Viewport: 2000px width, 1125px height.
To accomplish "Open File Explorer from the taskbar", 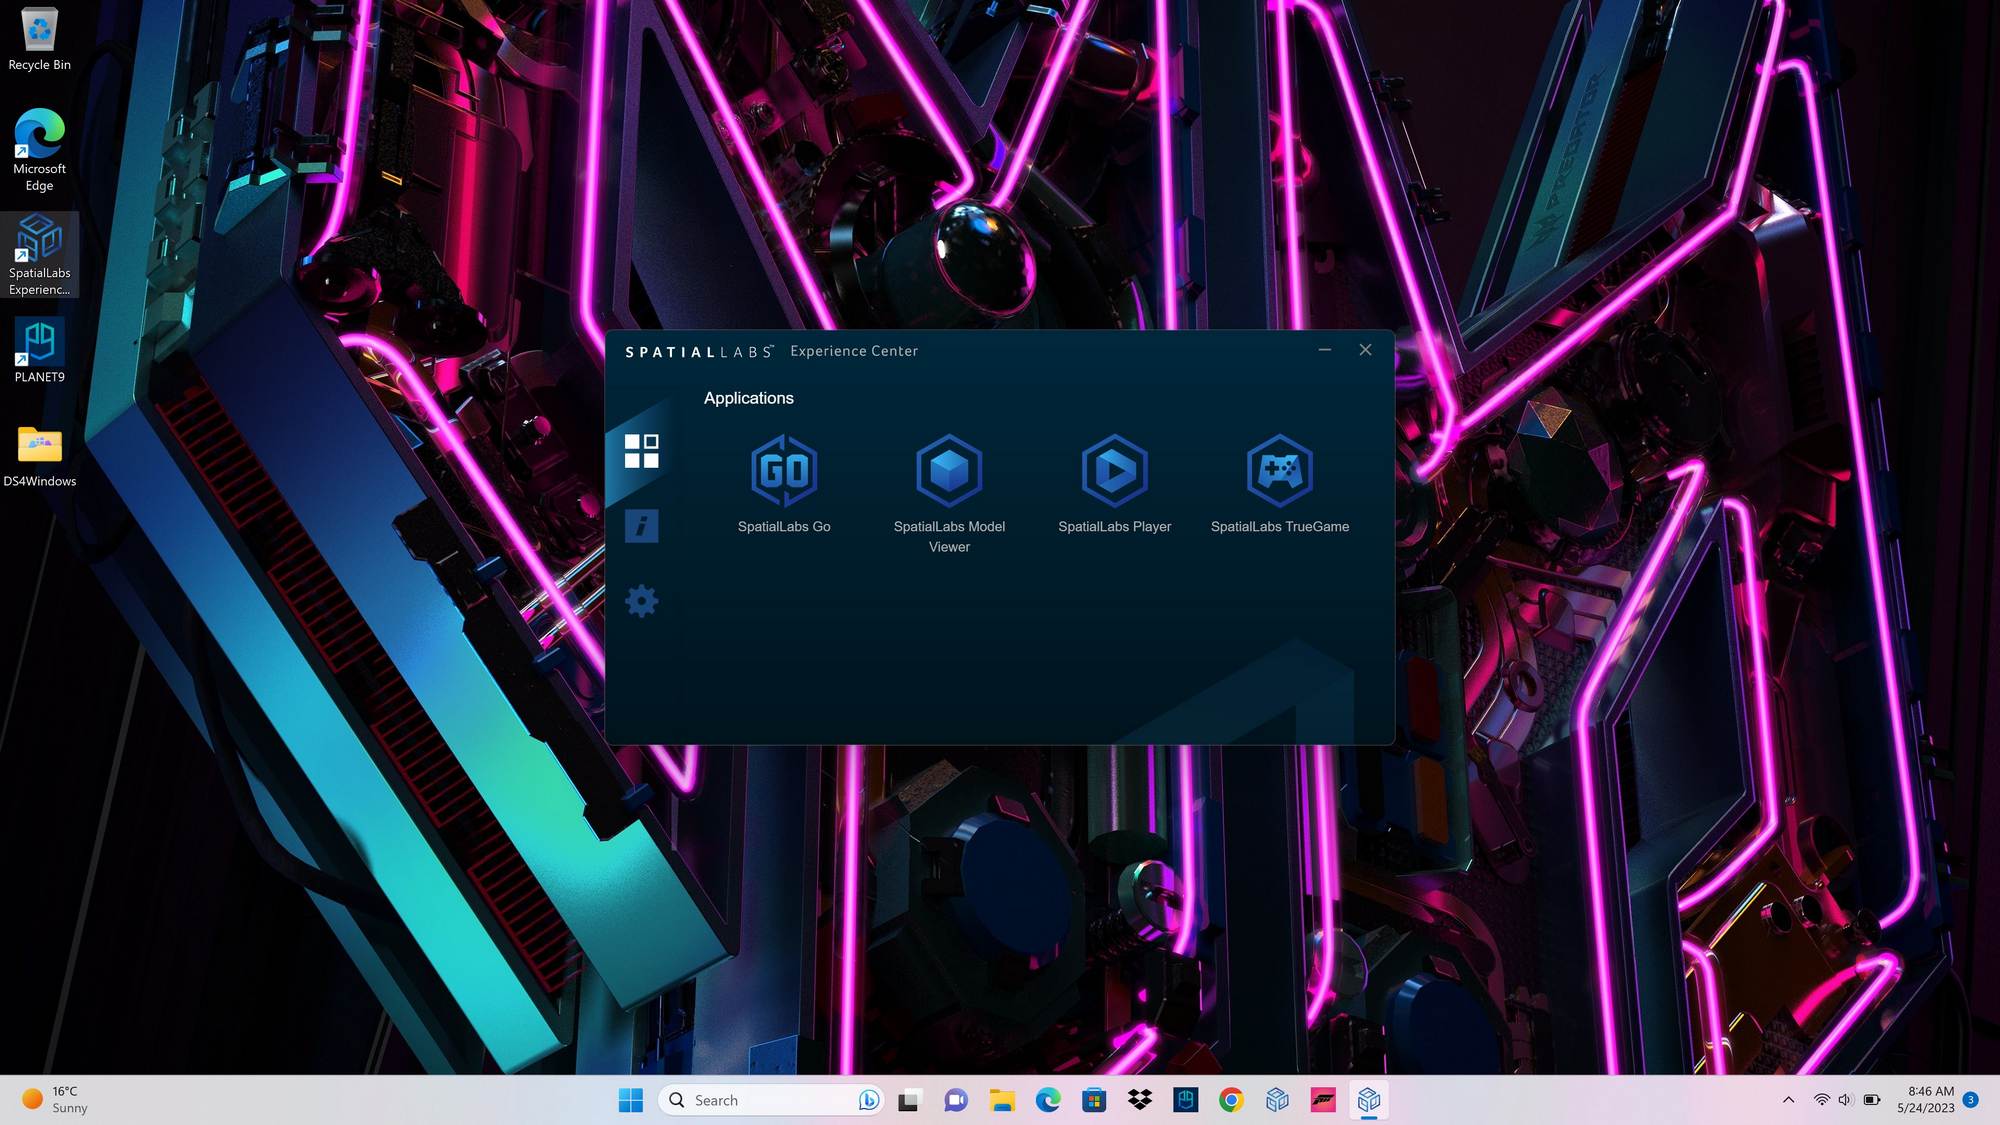I will point(1001,1100).
